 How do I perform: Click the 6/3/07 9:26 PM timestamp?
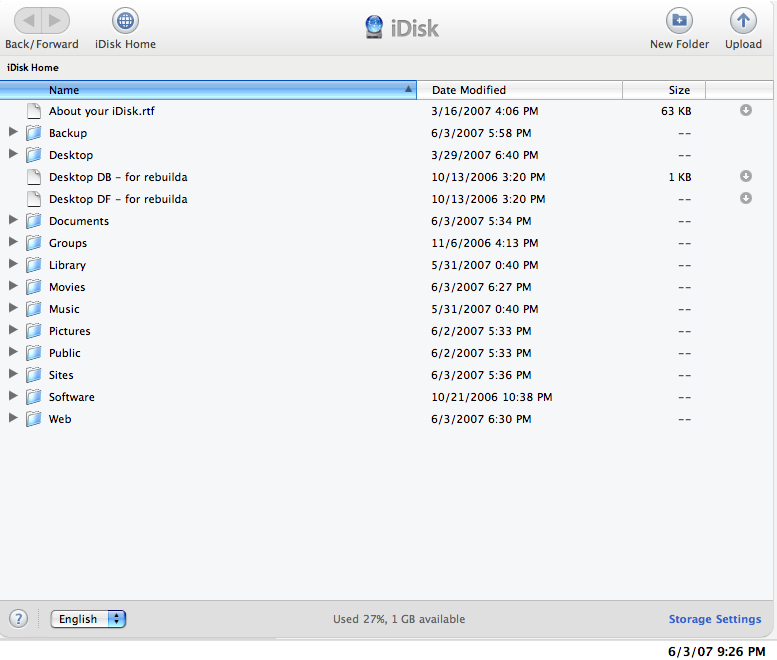pos(717,651)
